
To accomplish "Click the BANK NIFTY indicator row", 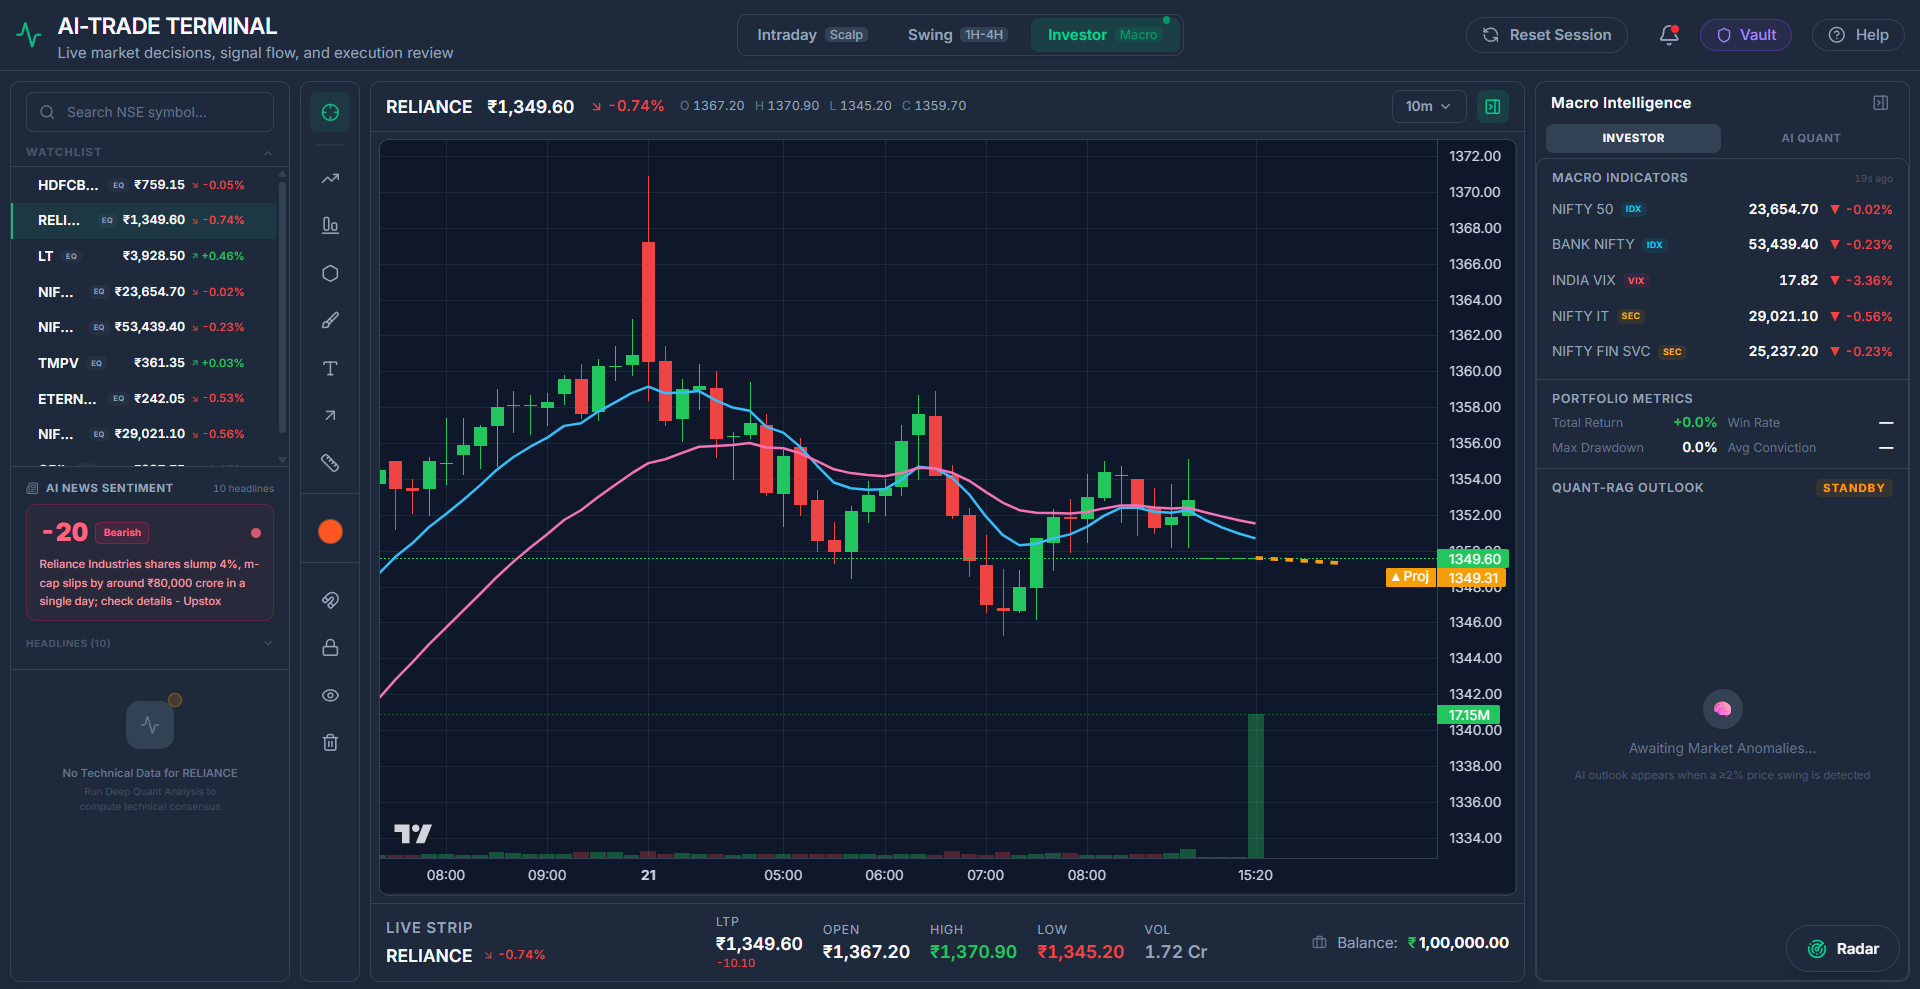I will point(1722,244).
